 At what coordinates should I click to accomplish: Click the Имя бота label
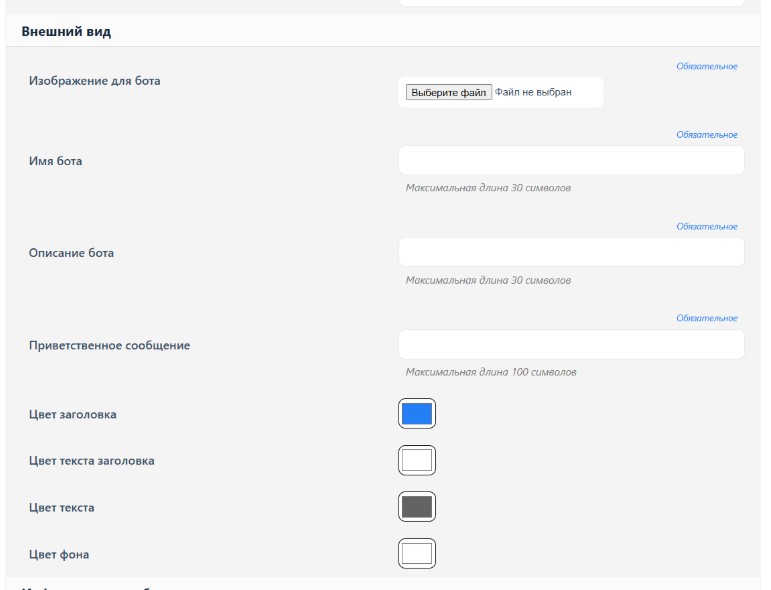coord(55,161)
